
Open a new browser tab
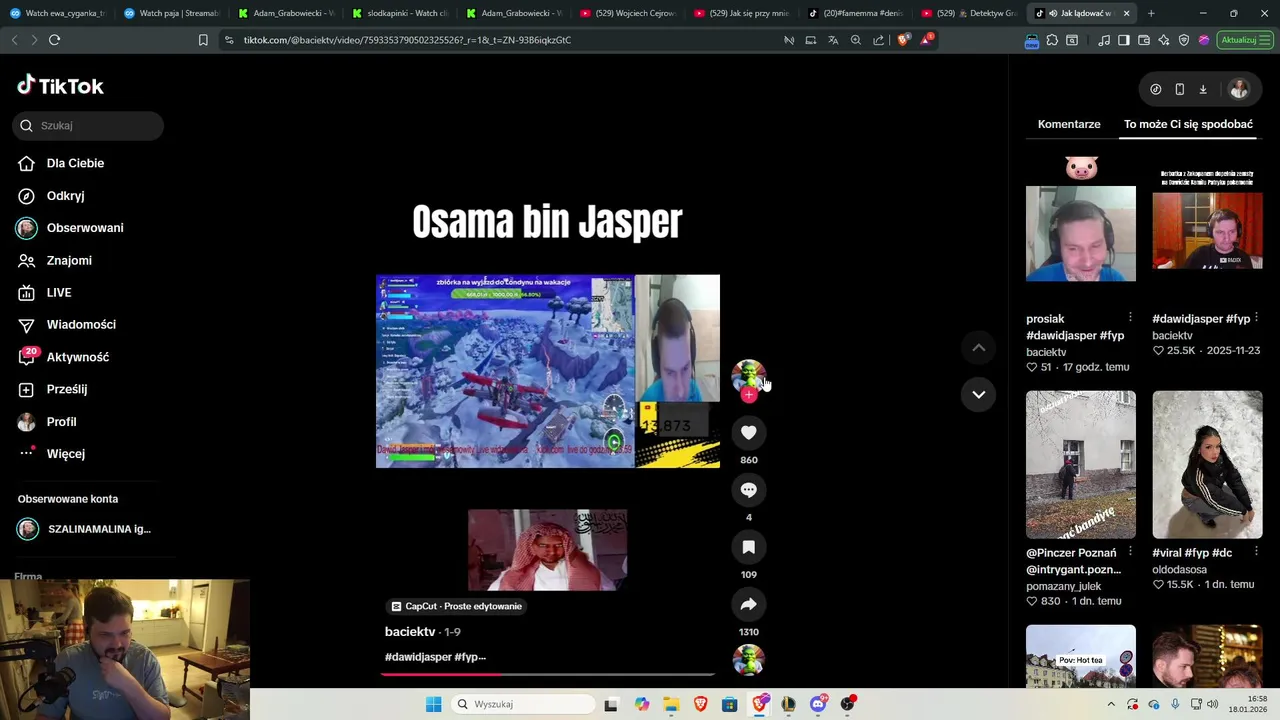tap(1151, 13)
